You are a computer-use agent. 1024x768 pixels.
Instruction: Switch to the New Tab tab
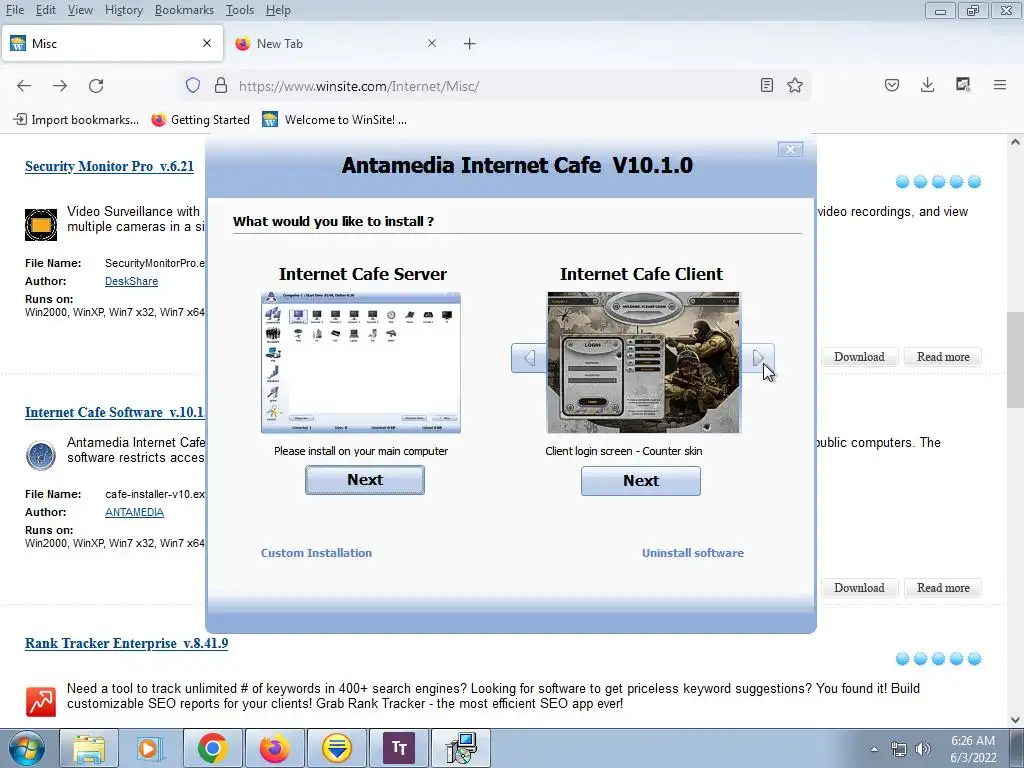point(336,44)
